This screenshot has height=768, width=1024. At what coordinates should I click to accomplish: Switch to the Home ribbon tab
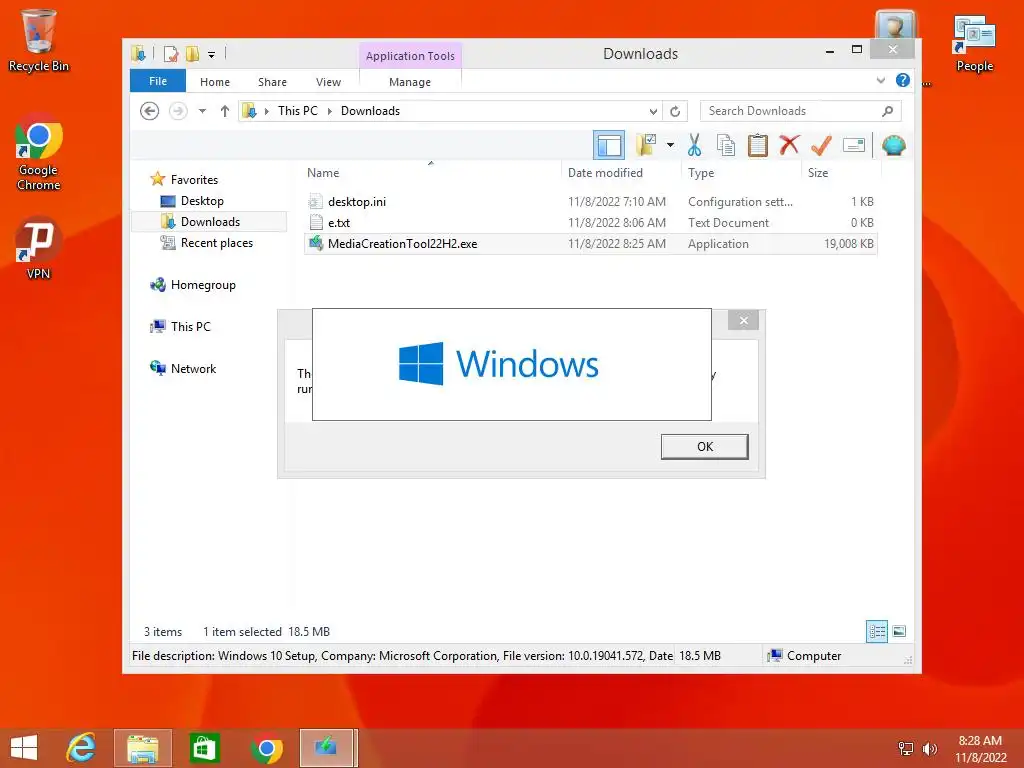(x=215, y=82)
